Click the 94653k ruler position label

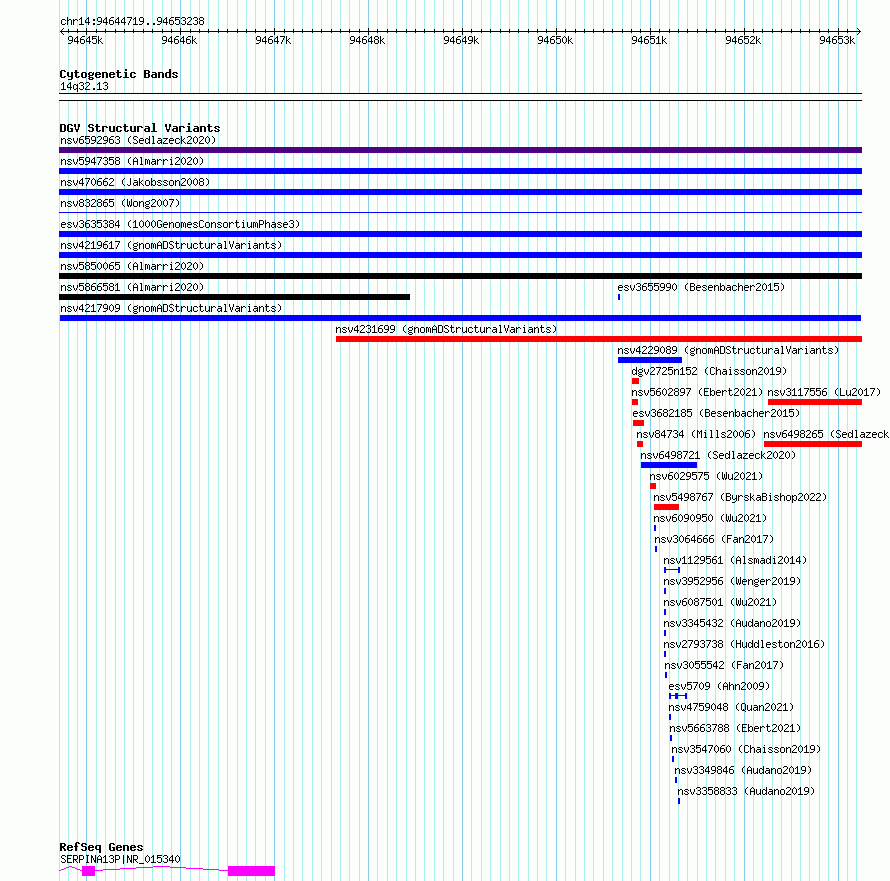[837, 40]
